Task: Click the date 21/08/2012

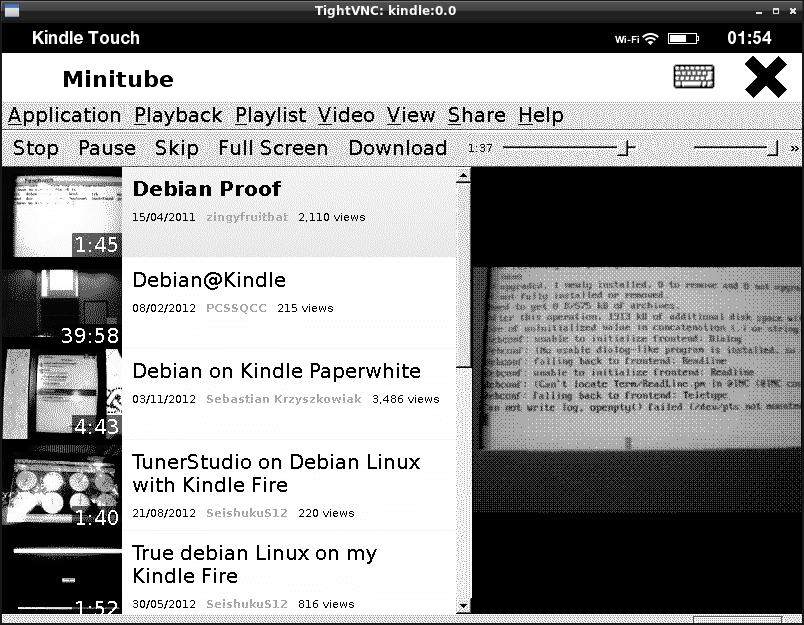Action: [x=164, y=513]
